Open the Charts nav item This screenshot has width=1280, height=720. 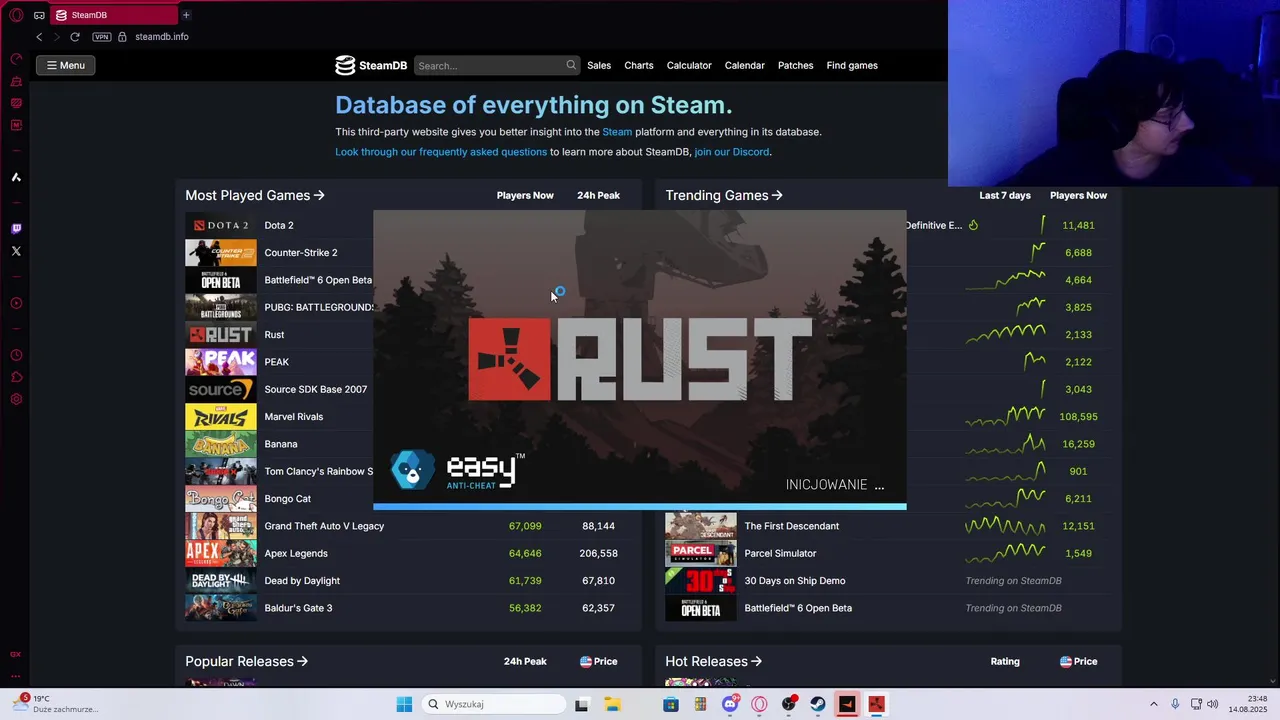coord(639,66)
